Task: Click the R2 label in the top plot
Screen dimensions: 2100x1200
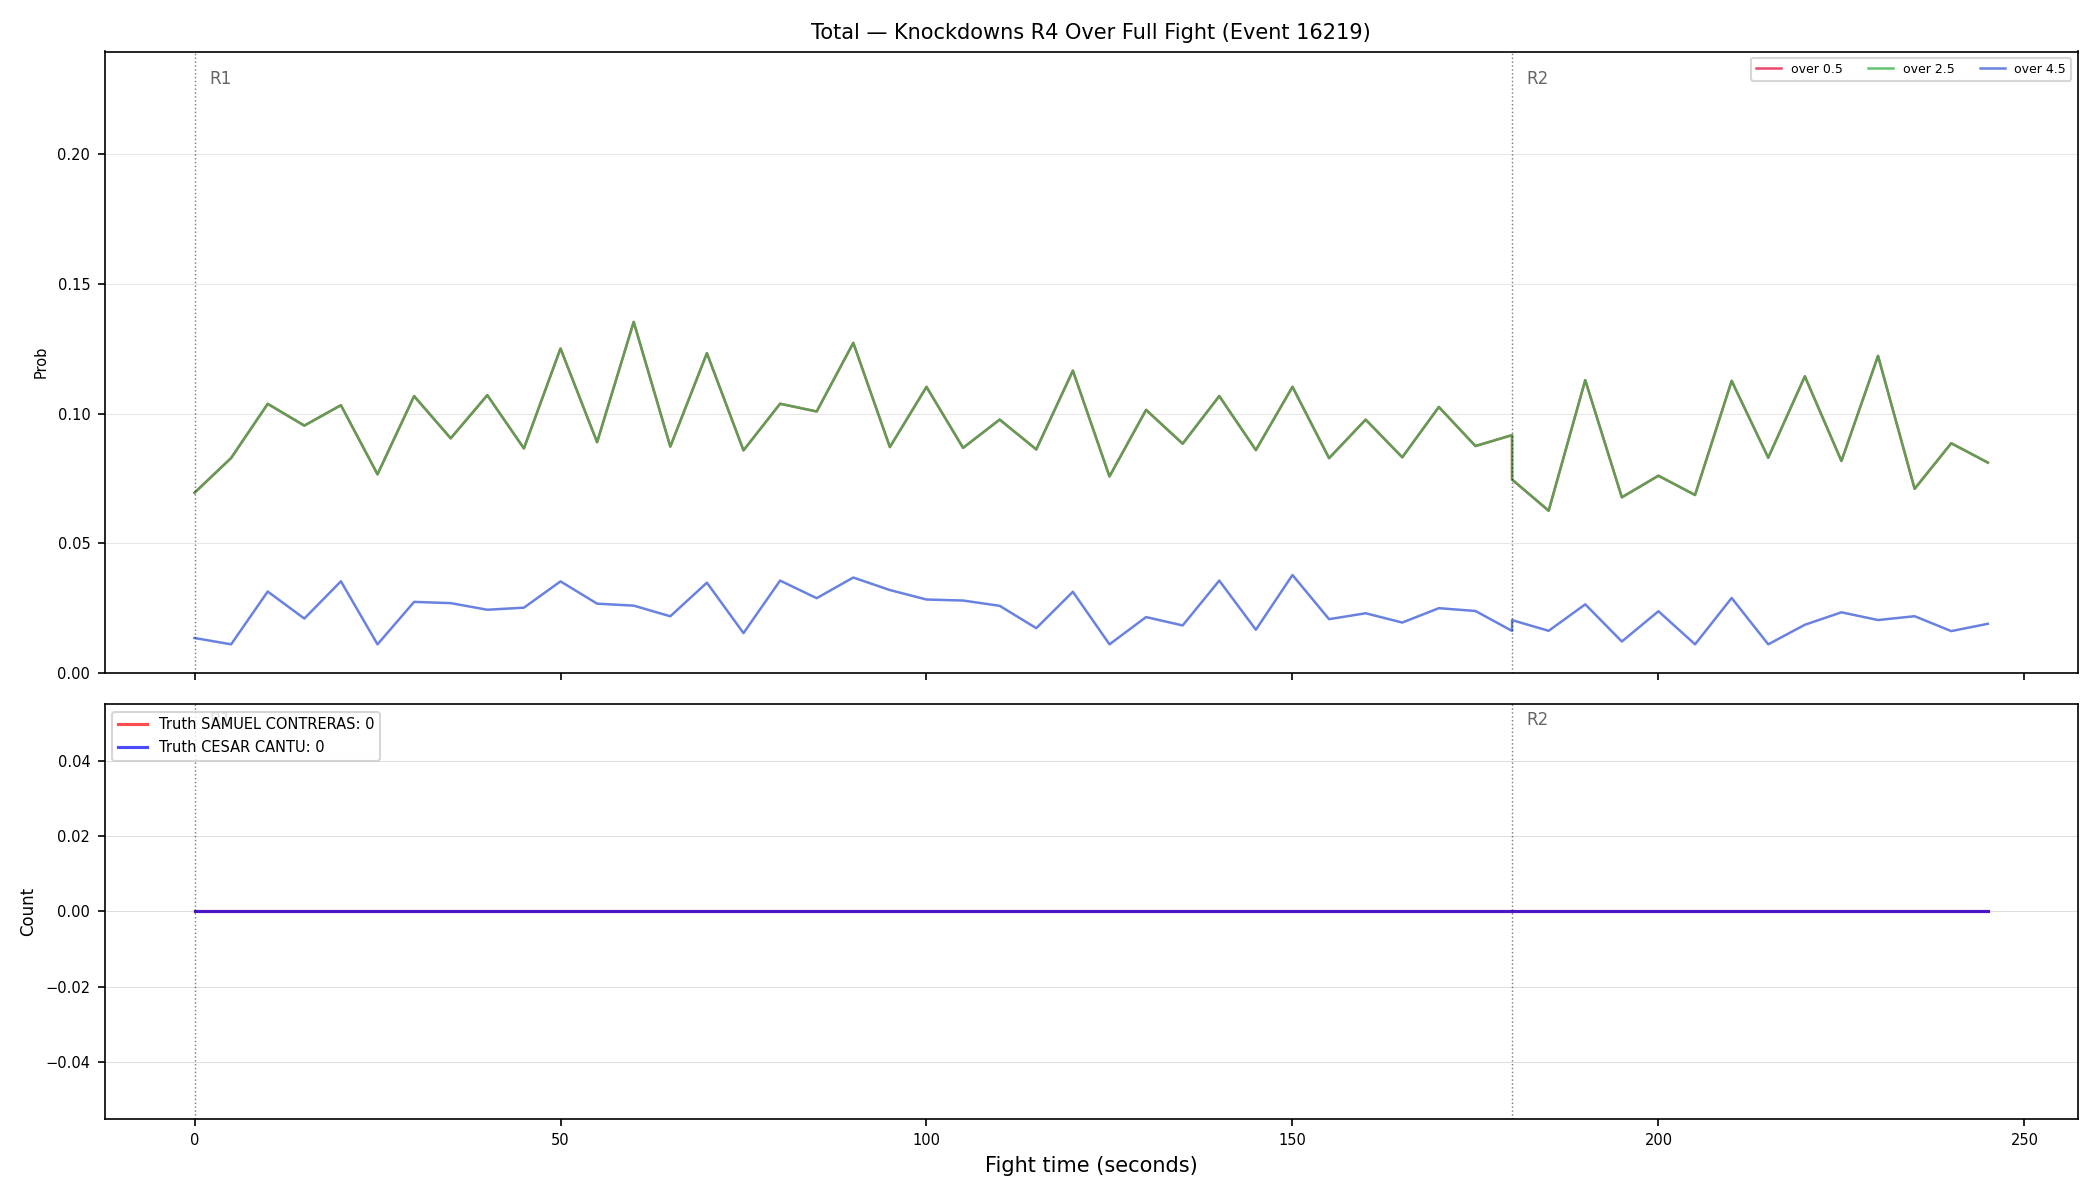Action: [1537, 79]
